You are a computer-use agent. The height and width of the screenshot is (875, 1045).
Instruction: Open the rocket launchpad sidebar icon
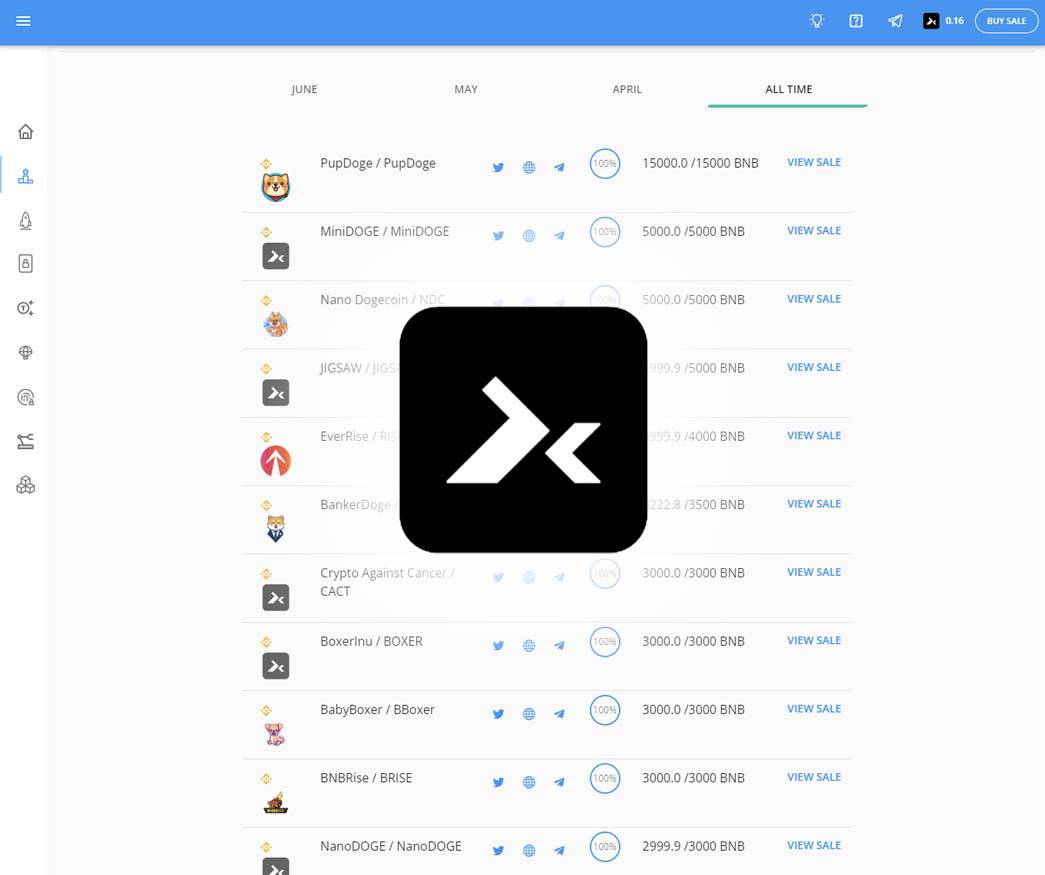point(25,221)
